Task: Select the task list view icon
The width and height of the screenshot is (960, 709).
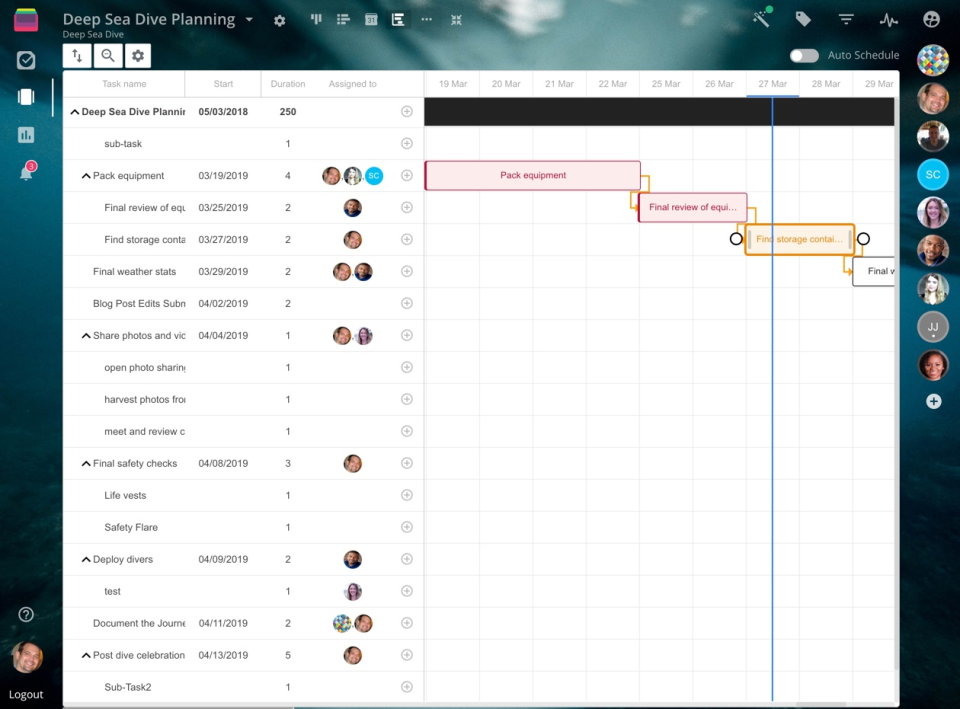Action: click(343, 19)
